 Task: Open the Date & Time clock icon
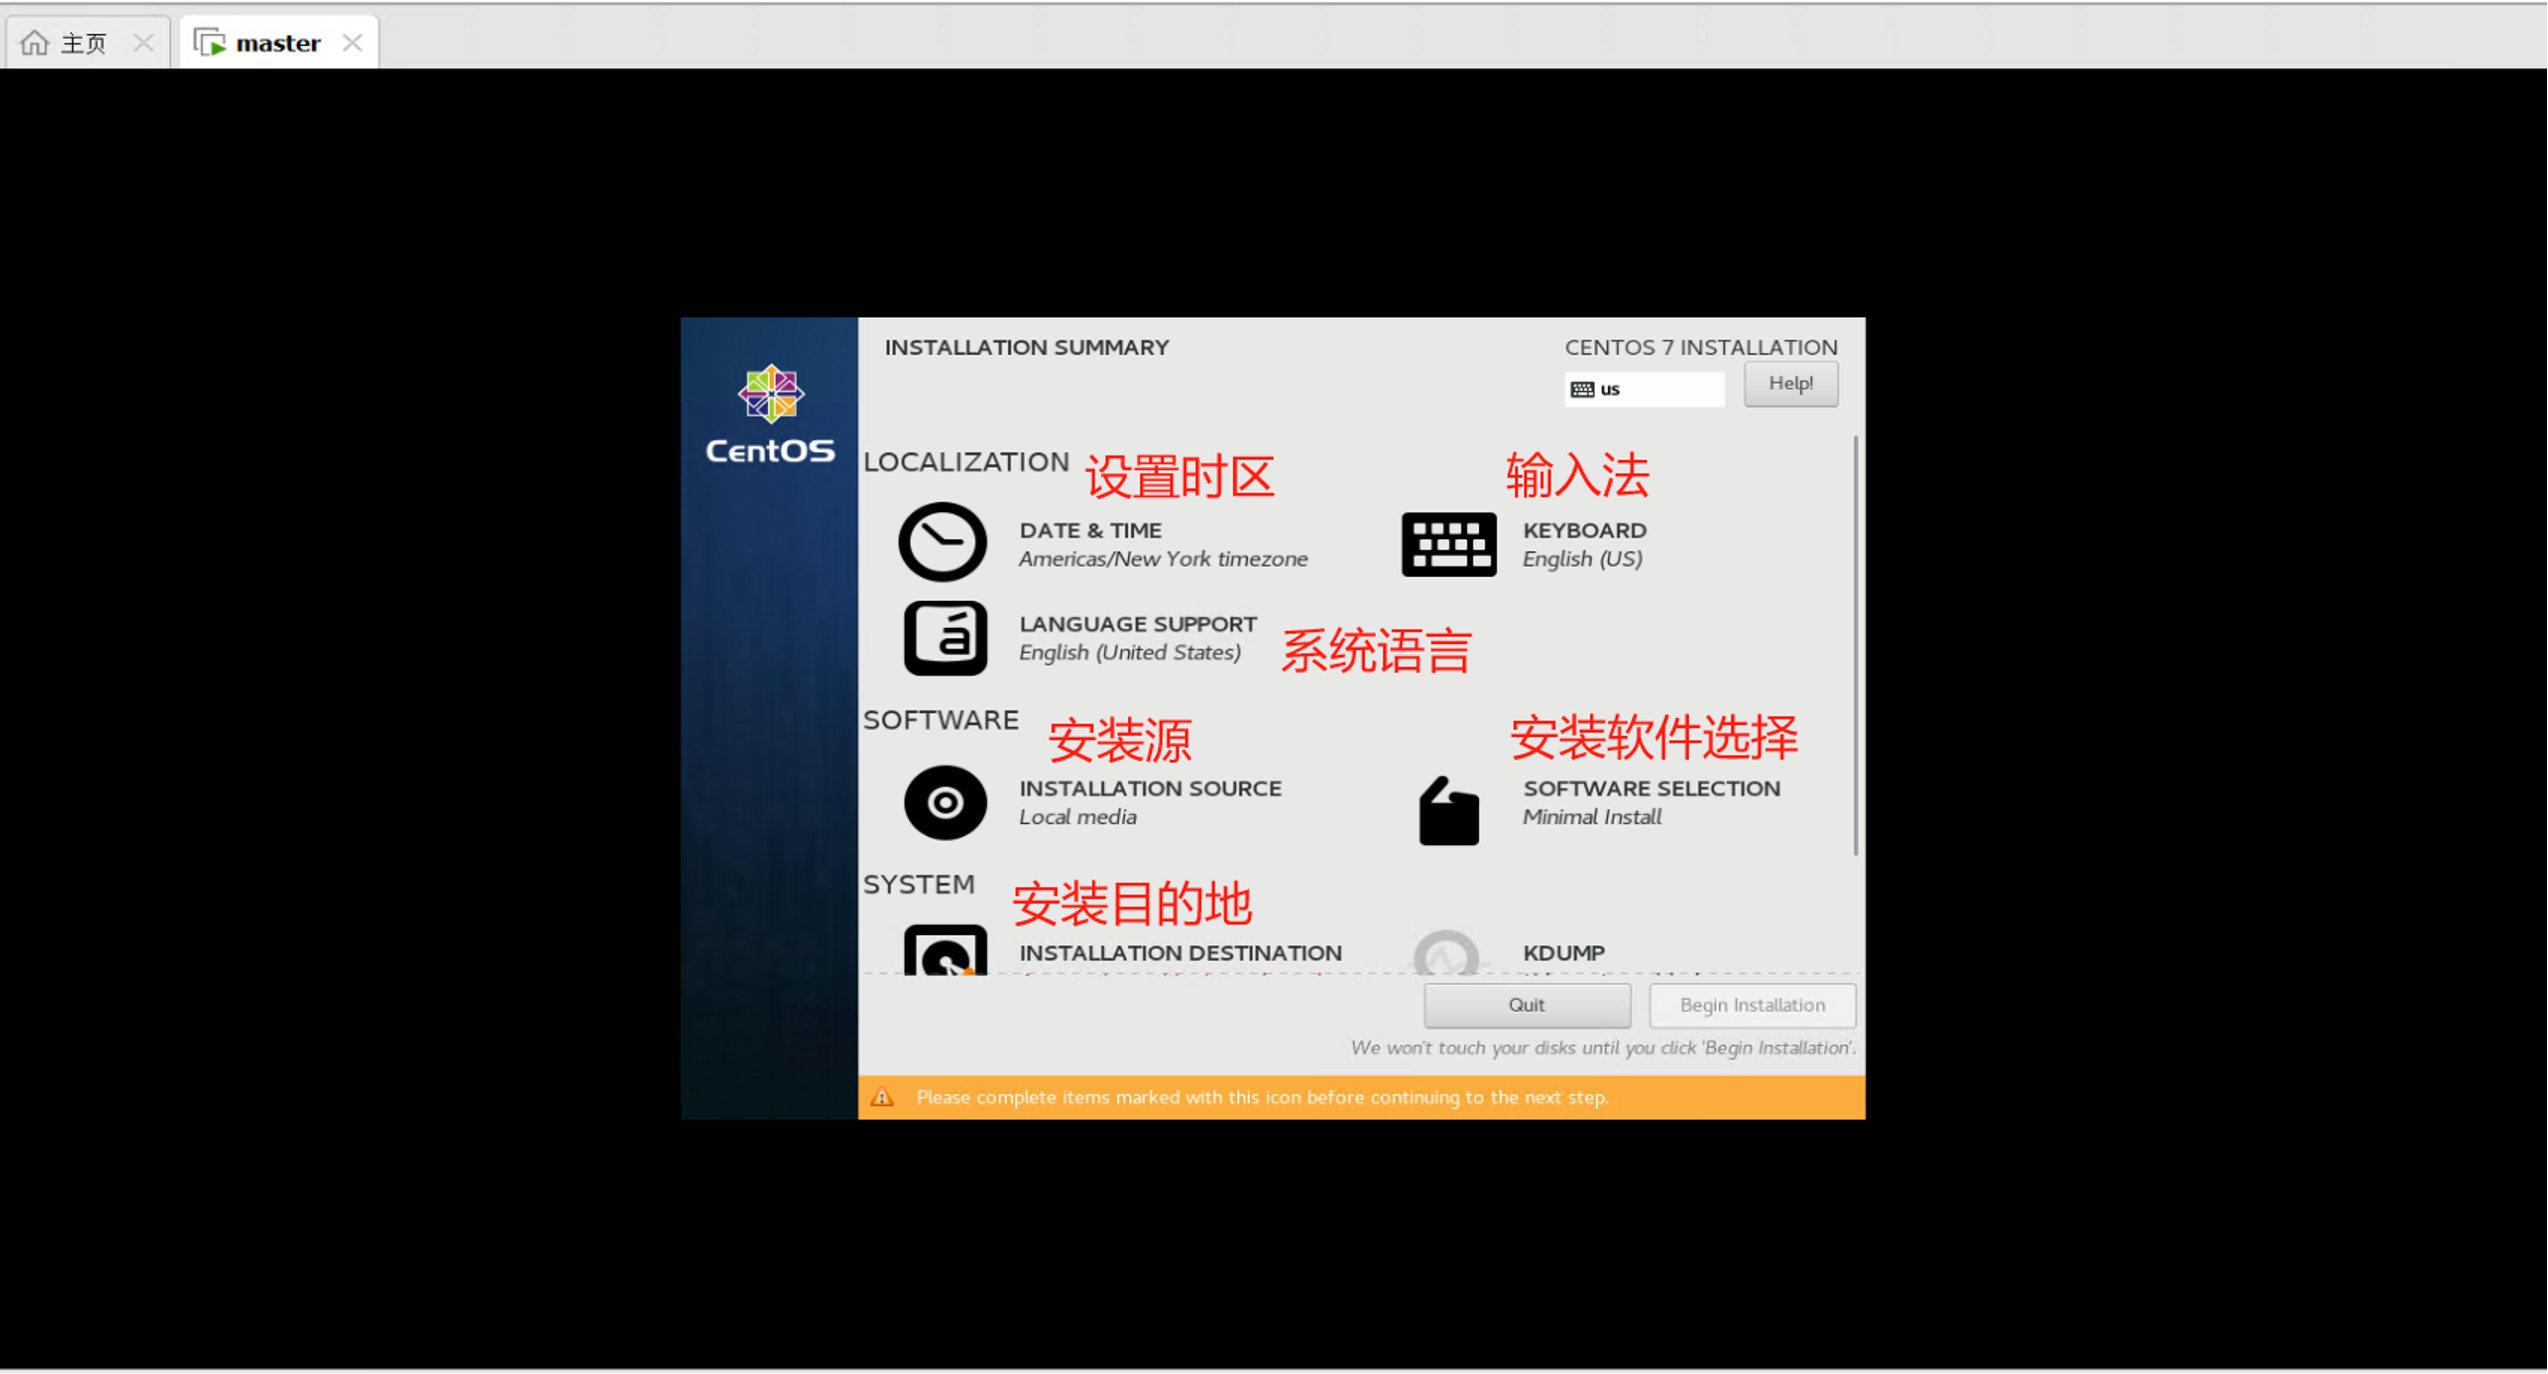click(x=941, y=543)
